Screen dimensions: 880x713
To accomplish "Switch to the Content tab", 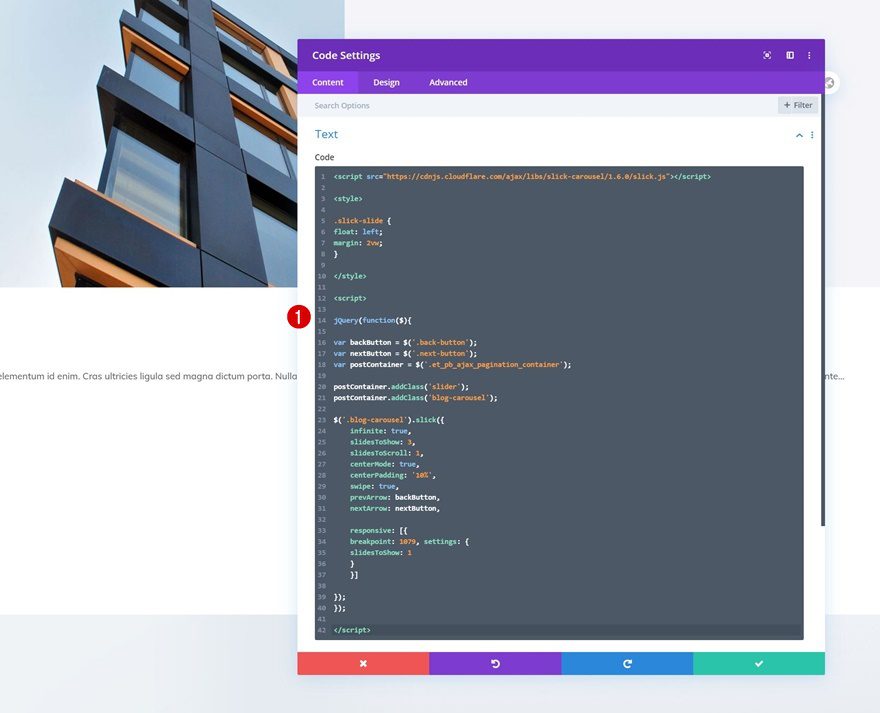I will (x=328, y=82).
